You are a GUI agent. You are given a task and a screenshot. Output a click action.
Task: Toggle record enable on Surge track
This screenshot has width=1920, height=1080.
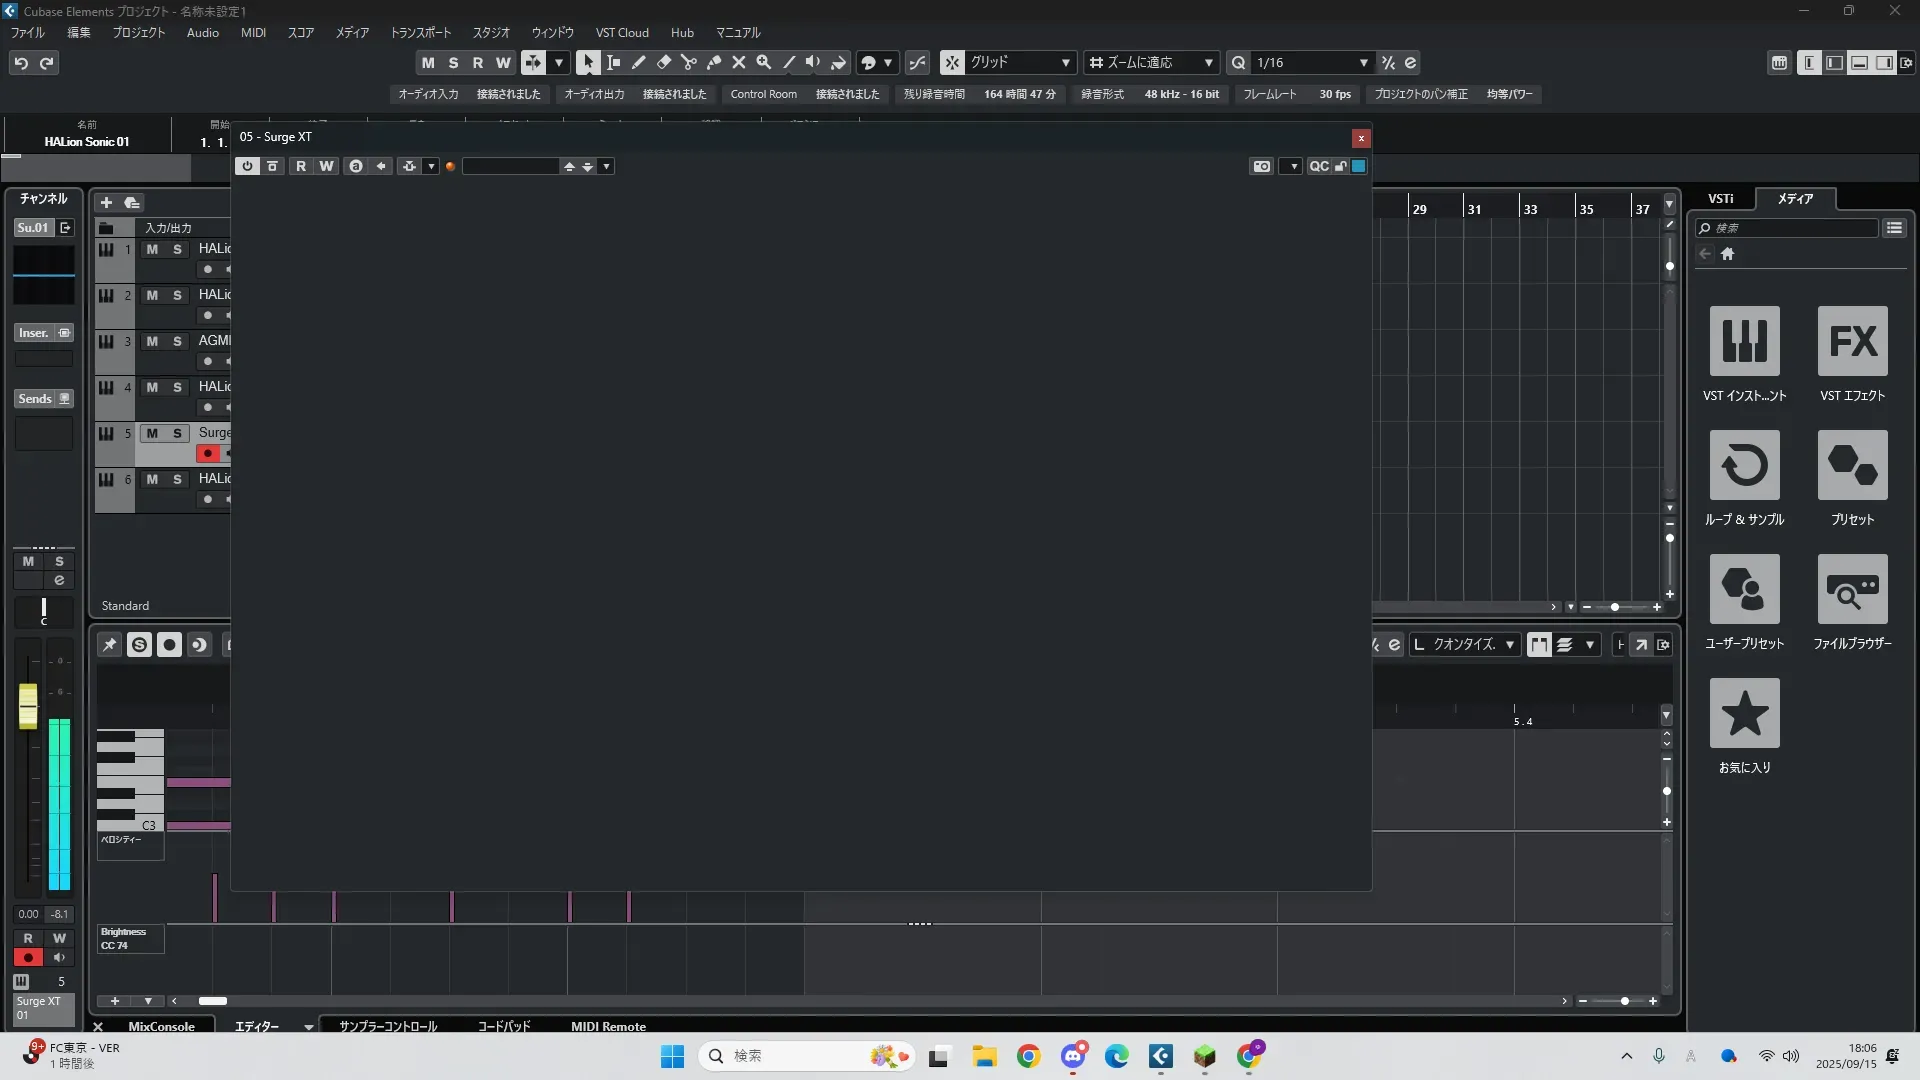pyautogui.click(x=208, y=453)
